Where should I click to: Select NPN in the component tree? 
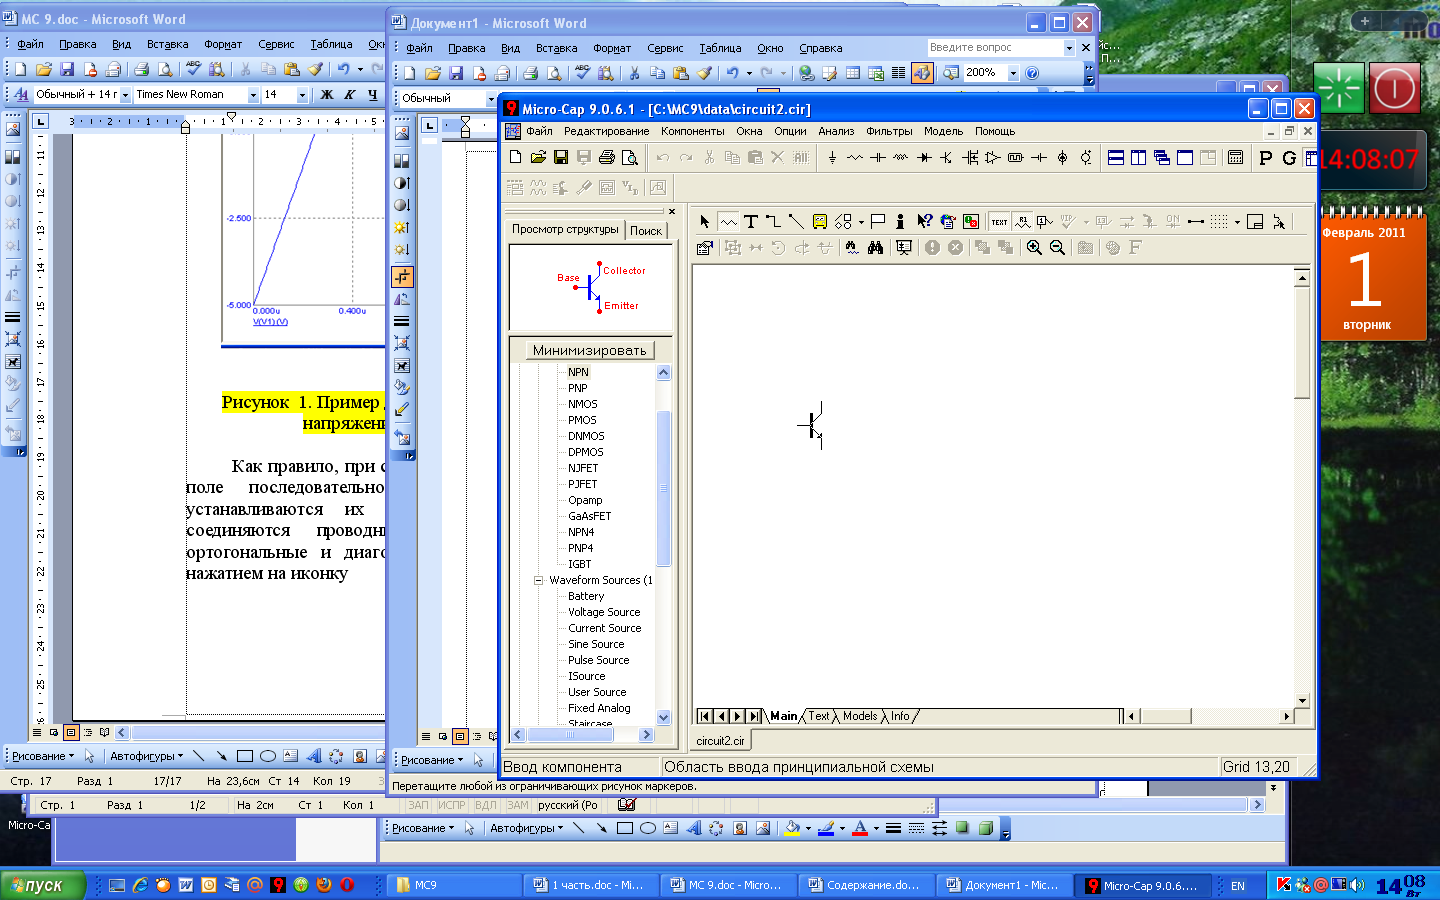point(578,372)
